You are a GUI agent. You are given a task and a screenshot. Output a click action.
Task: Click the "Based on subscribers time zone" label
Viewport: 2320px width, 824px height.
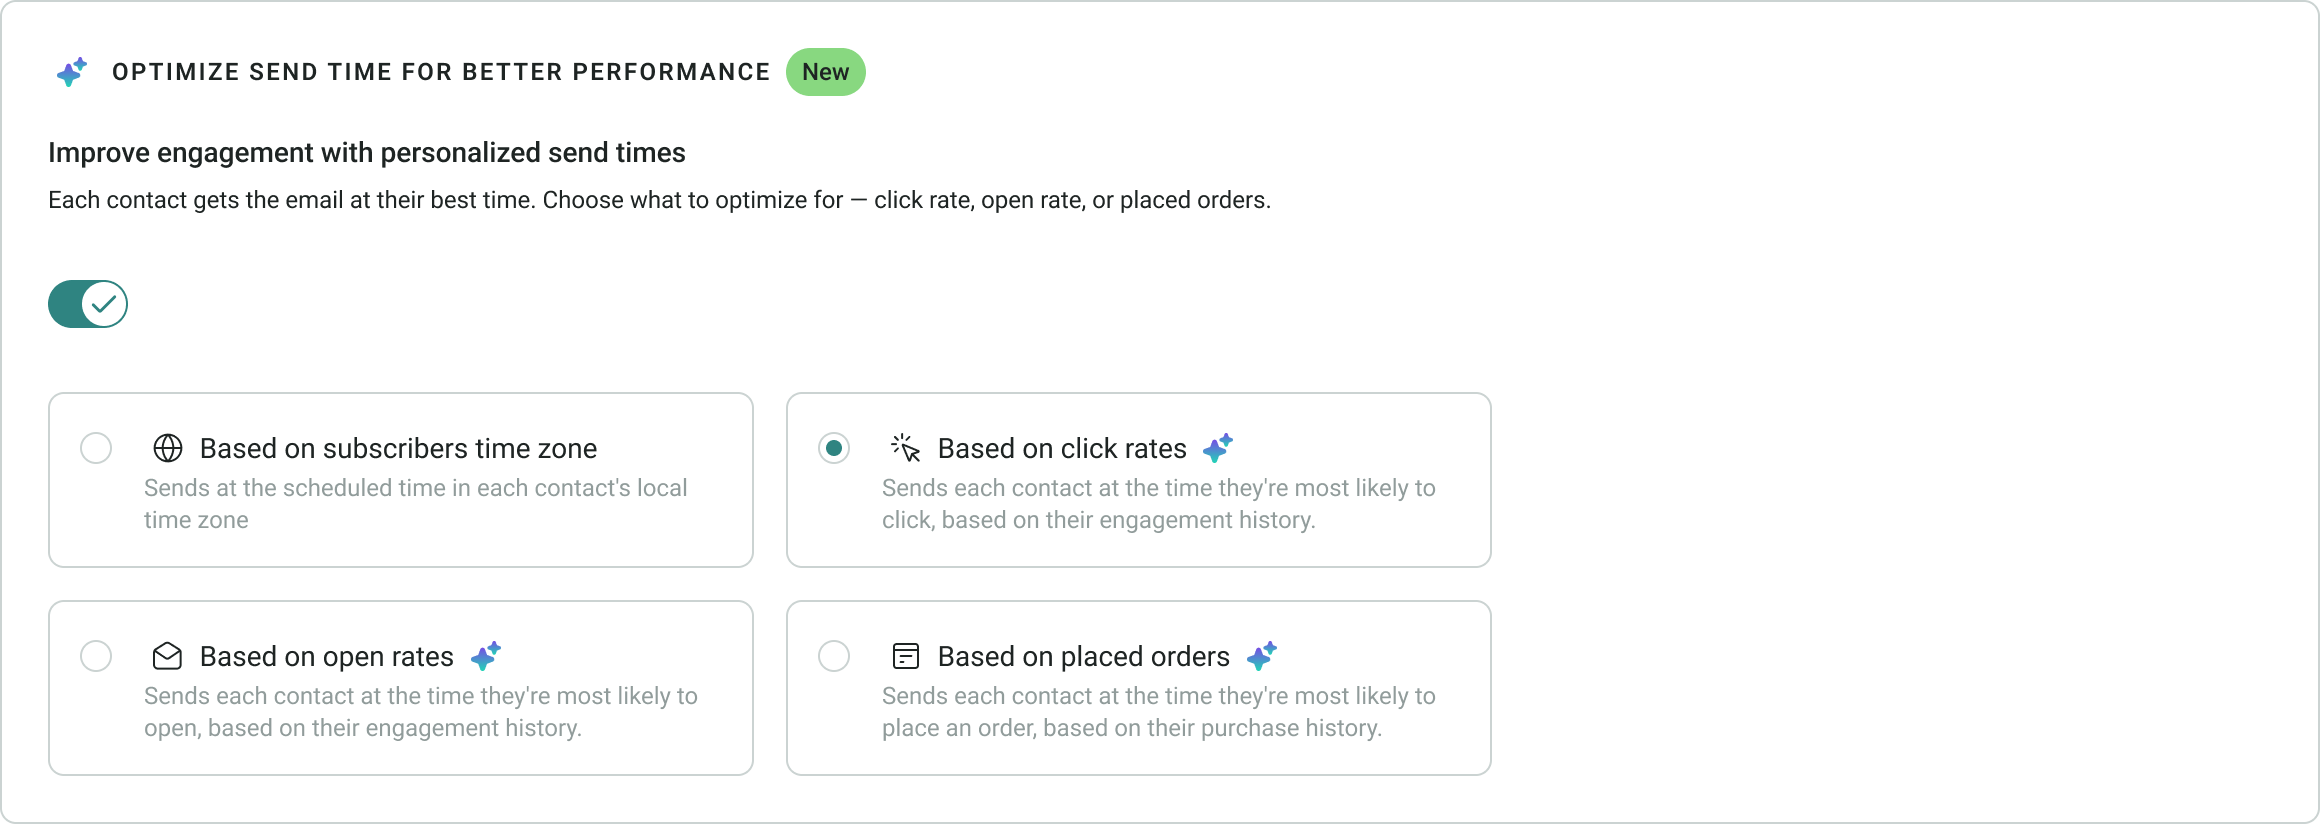pos(398,448)
